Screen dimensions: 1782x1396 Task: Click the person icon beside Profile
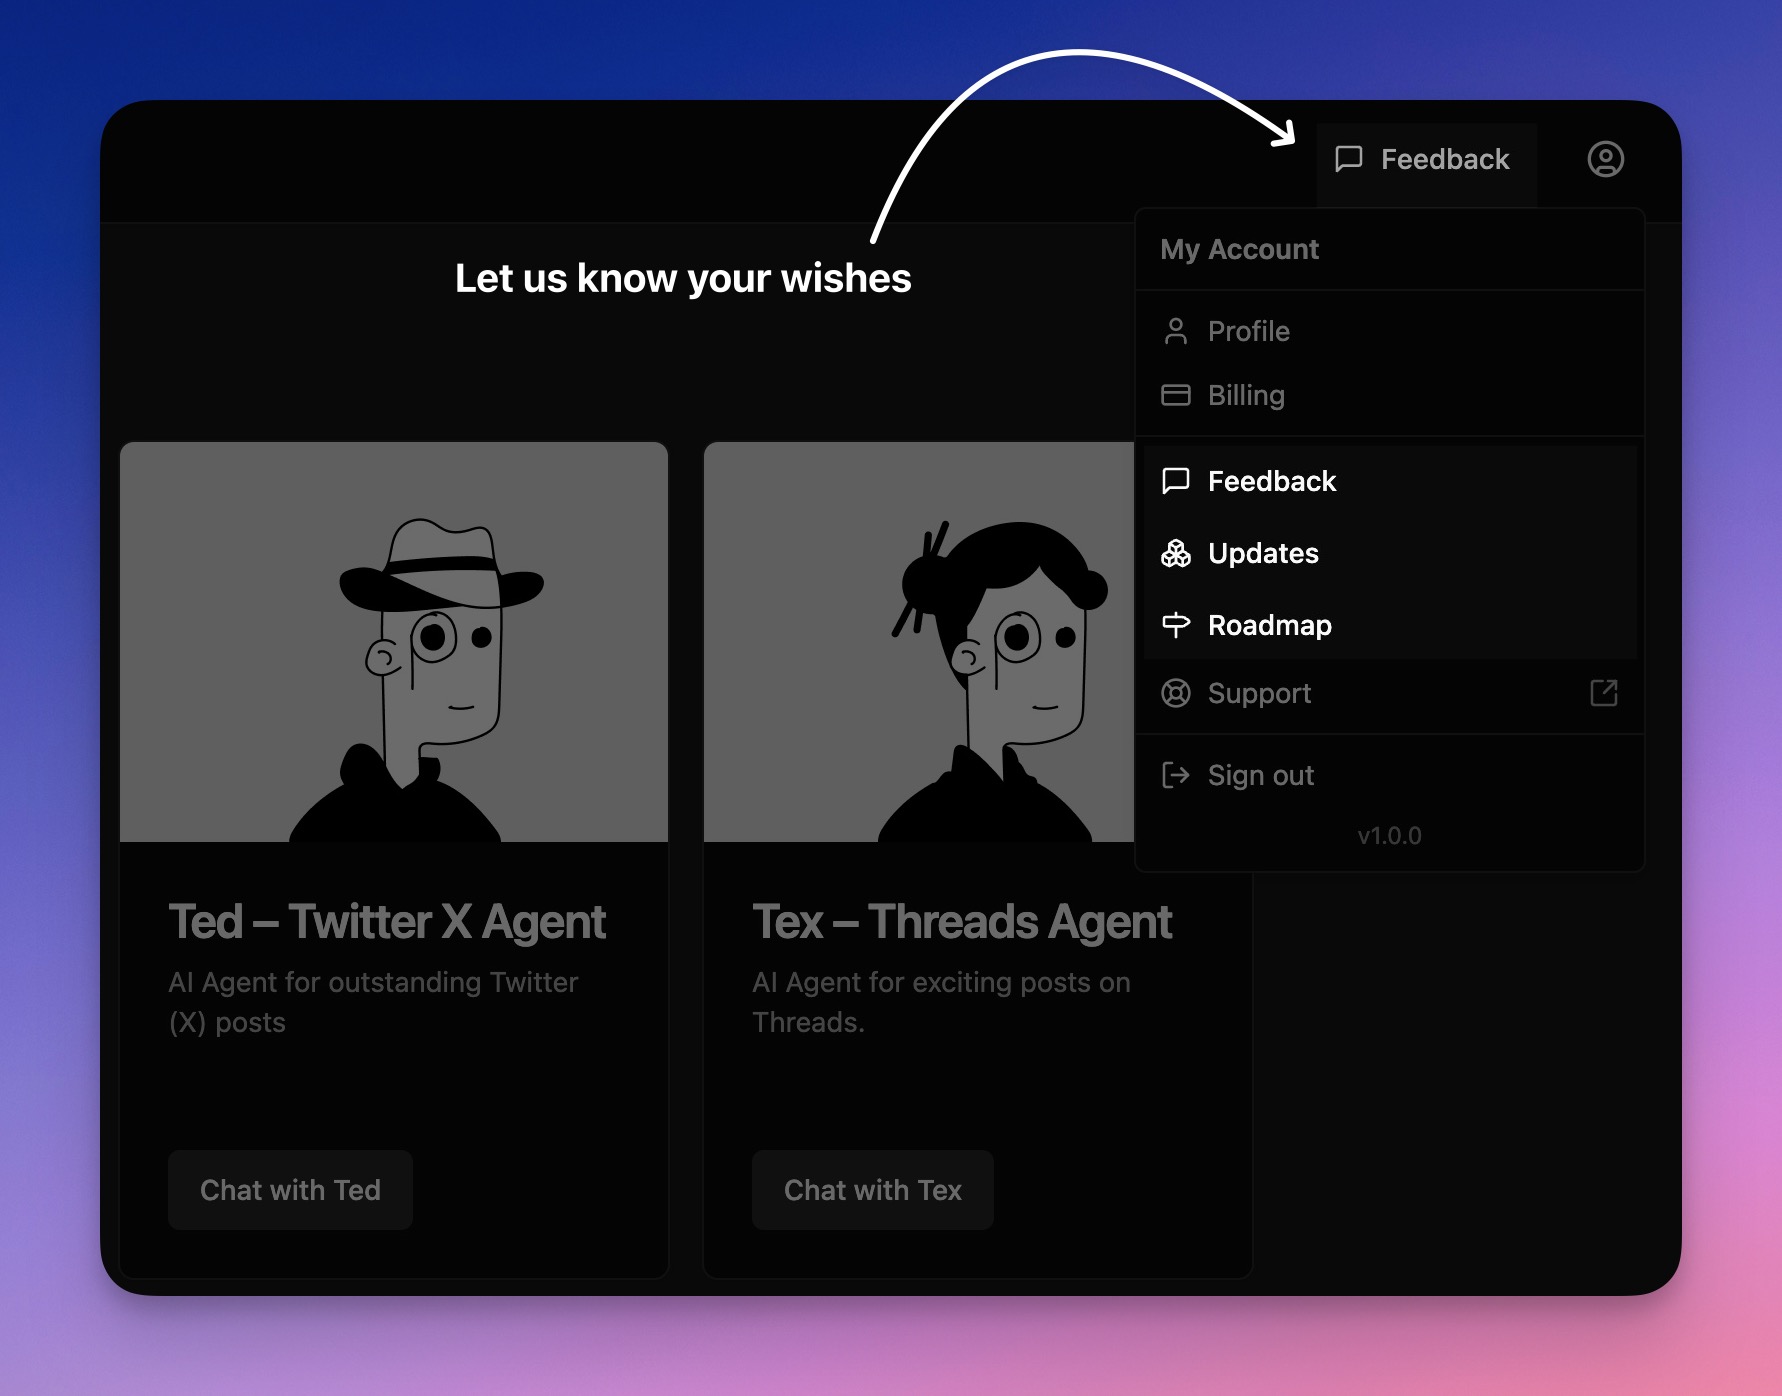1176,331
